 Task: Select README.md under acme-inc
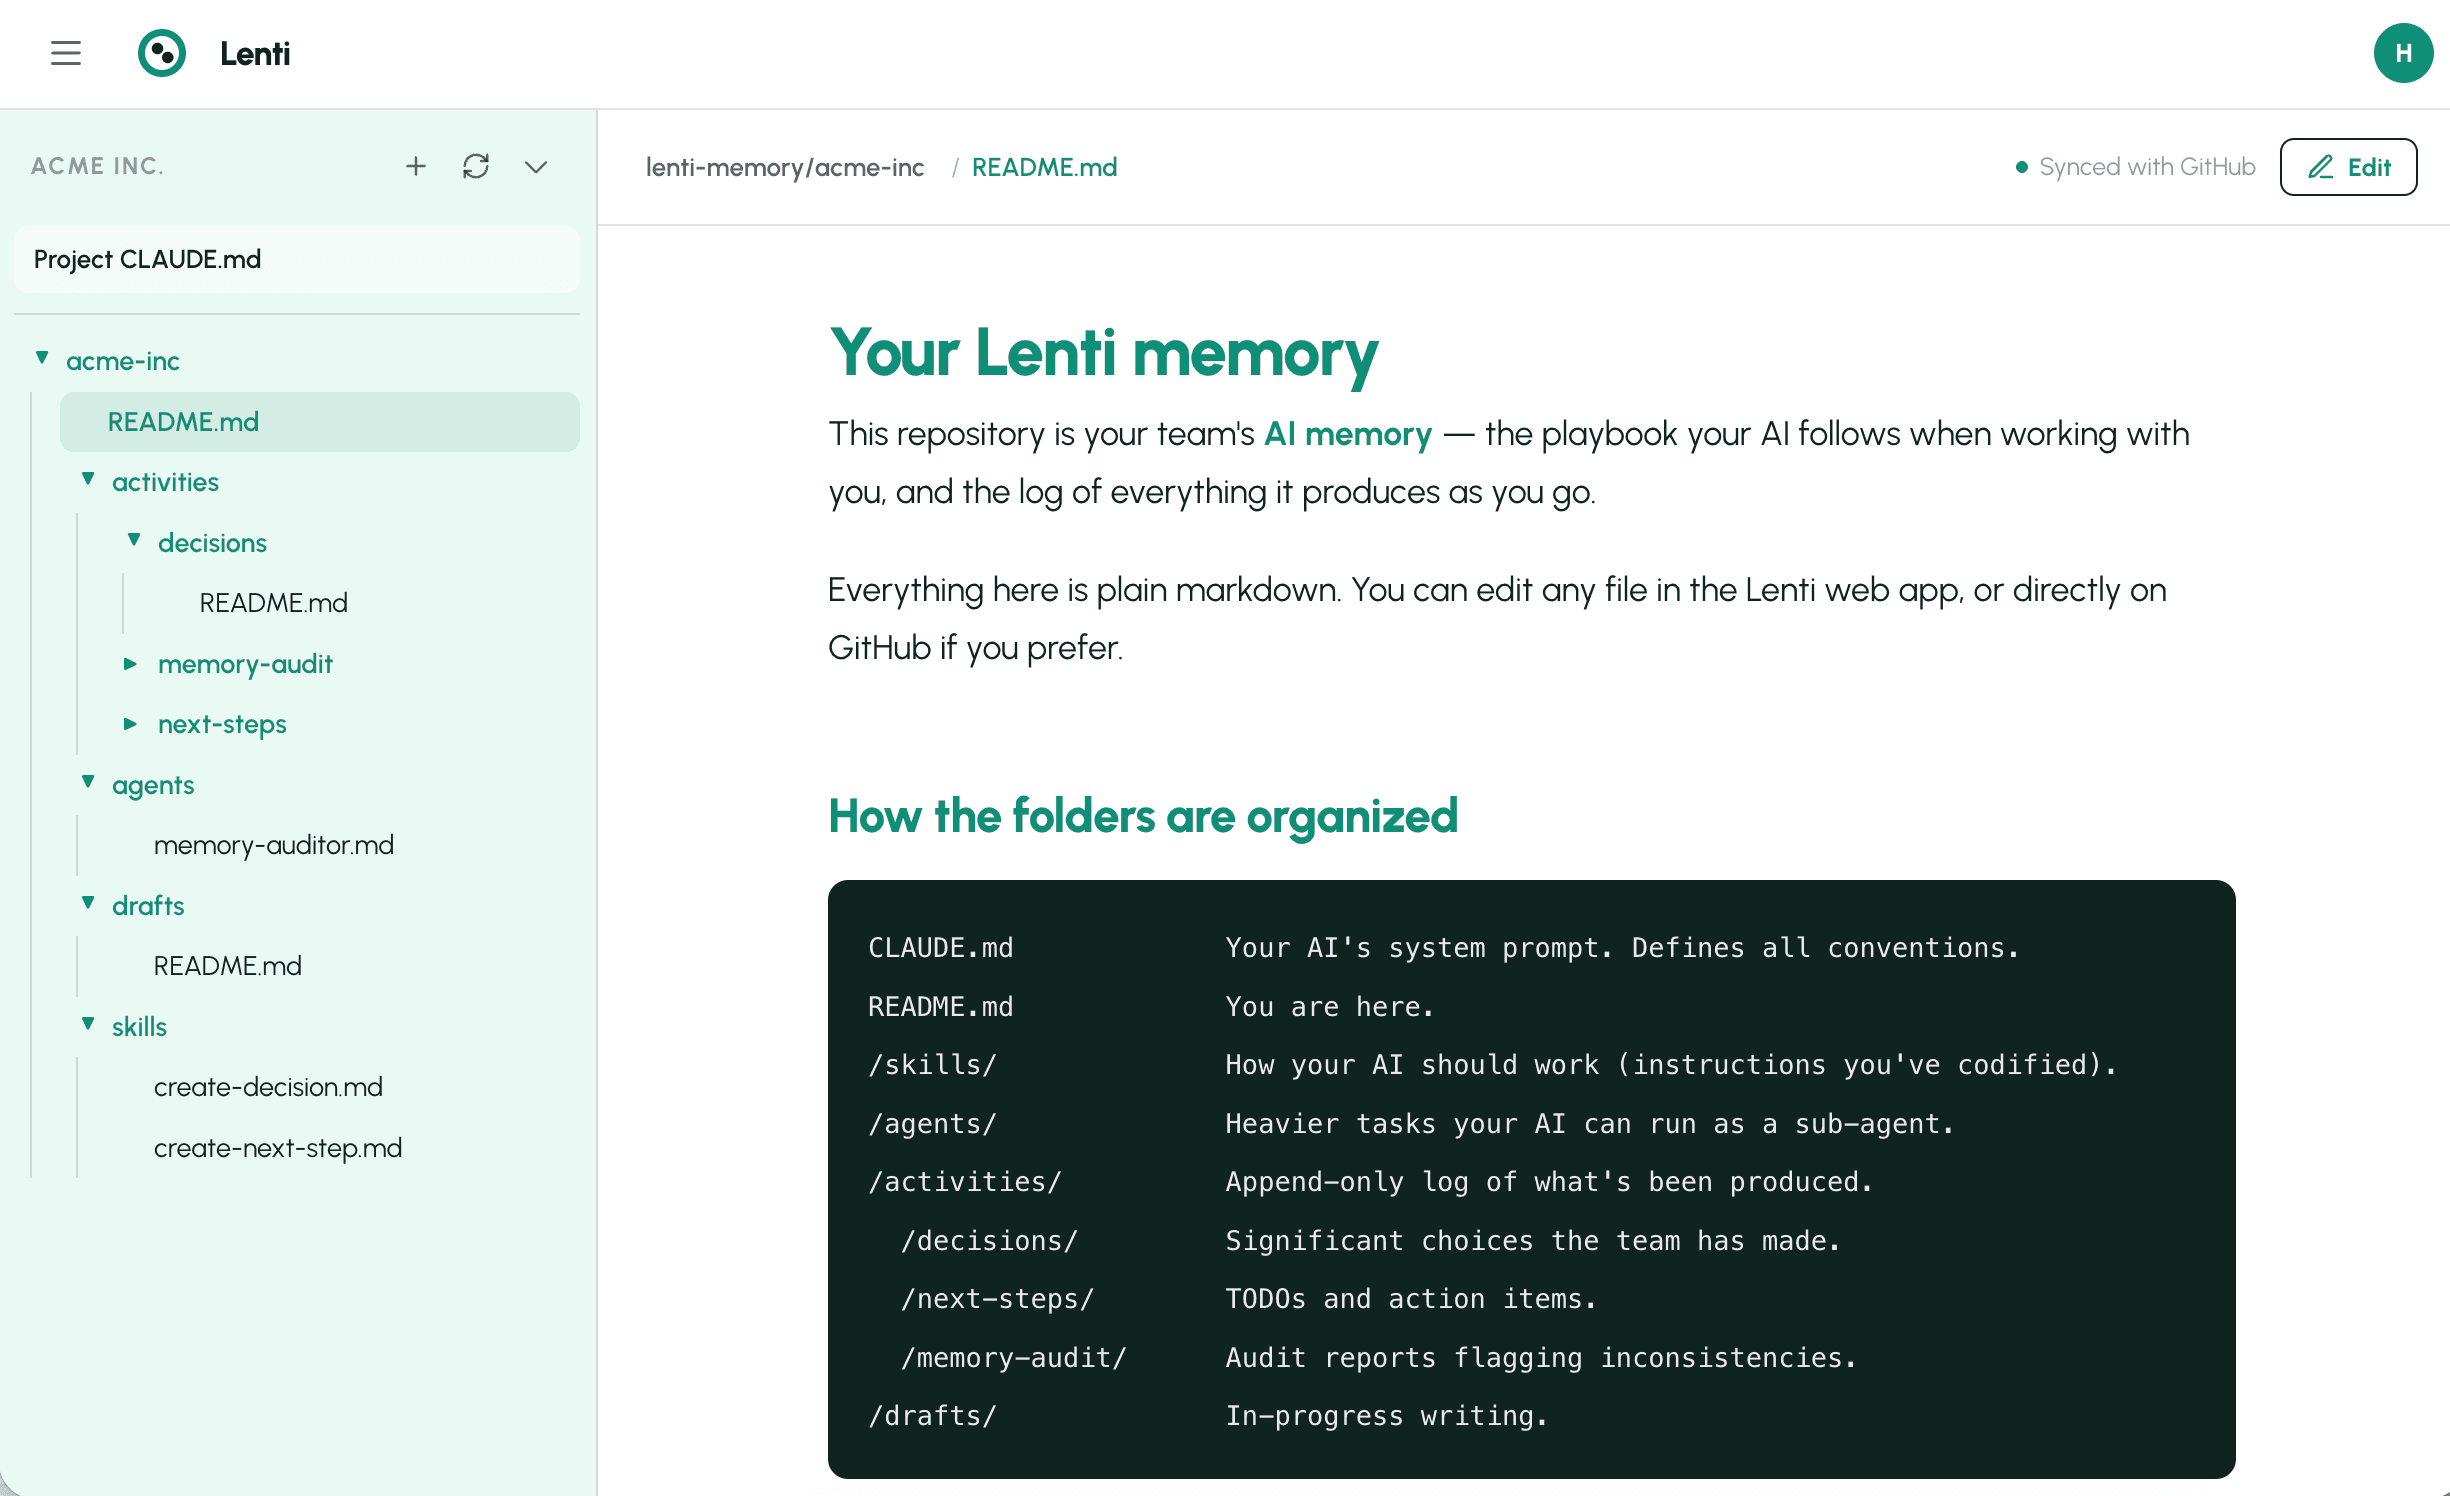click(320, 422)
